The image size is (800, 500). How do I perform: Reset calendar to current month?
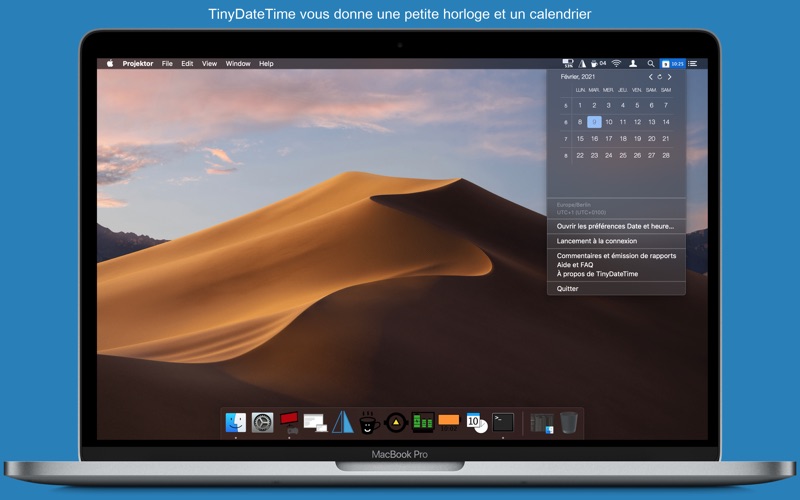point(660,77)
